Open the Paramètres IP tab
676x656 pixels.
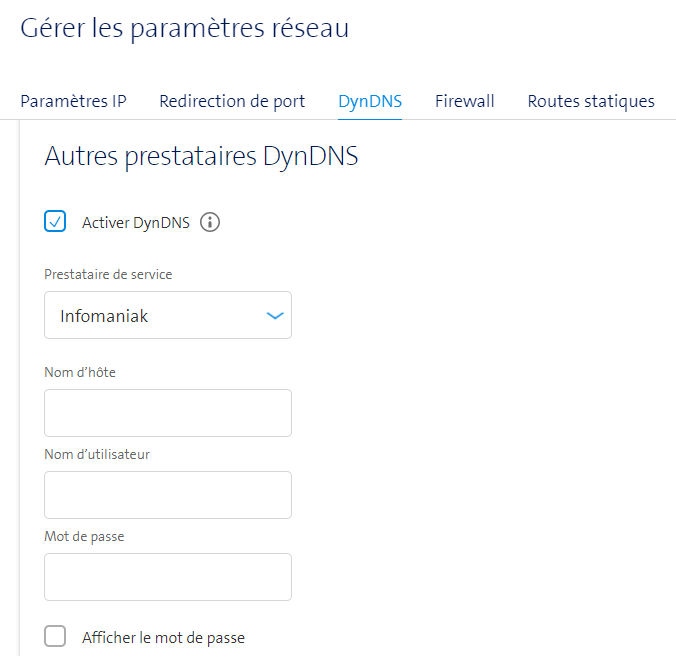73,101
